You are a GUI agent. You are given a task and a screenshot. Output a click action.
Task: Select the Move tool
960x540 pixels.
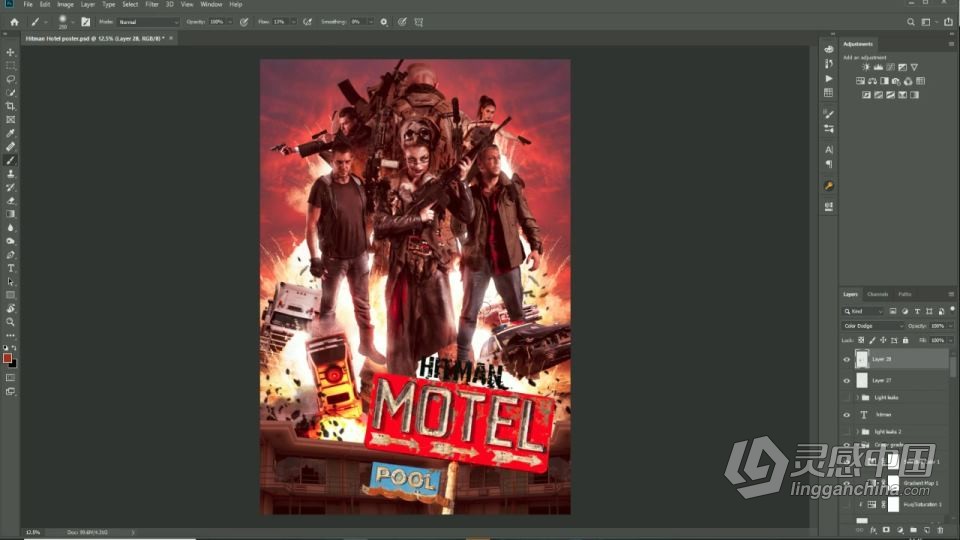(x=10, y=52)
